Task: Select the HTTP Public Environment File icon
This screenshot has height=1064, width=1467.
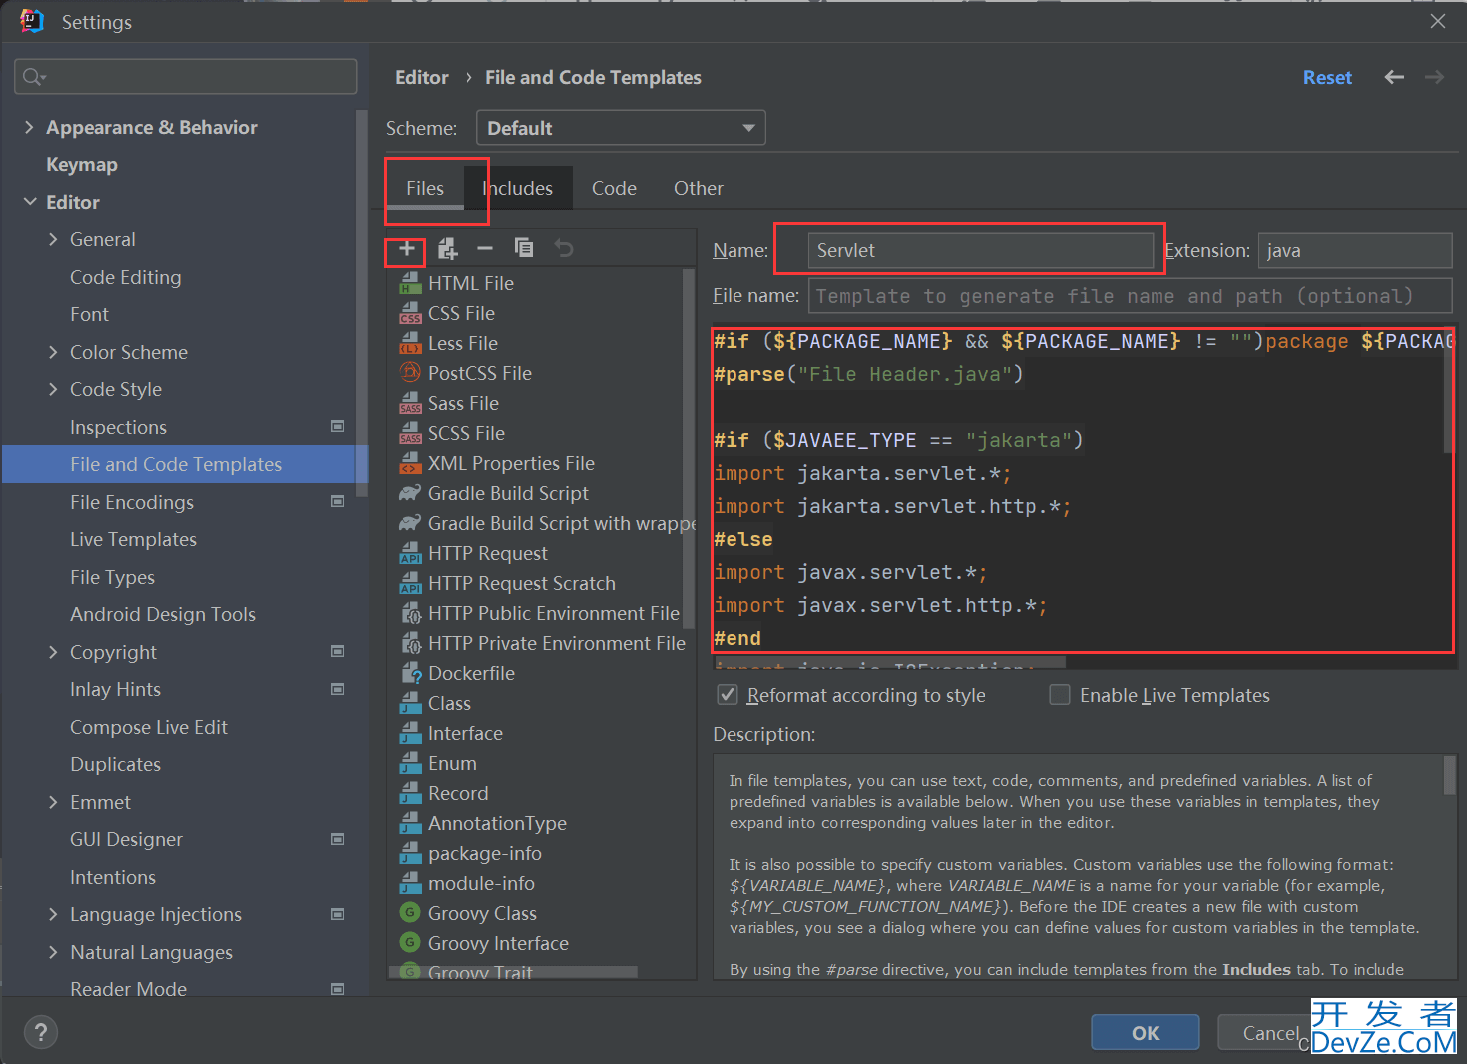Action: pos(410,613)
